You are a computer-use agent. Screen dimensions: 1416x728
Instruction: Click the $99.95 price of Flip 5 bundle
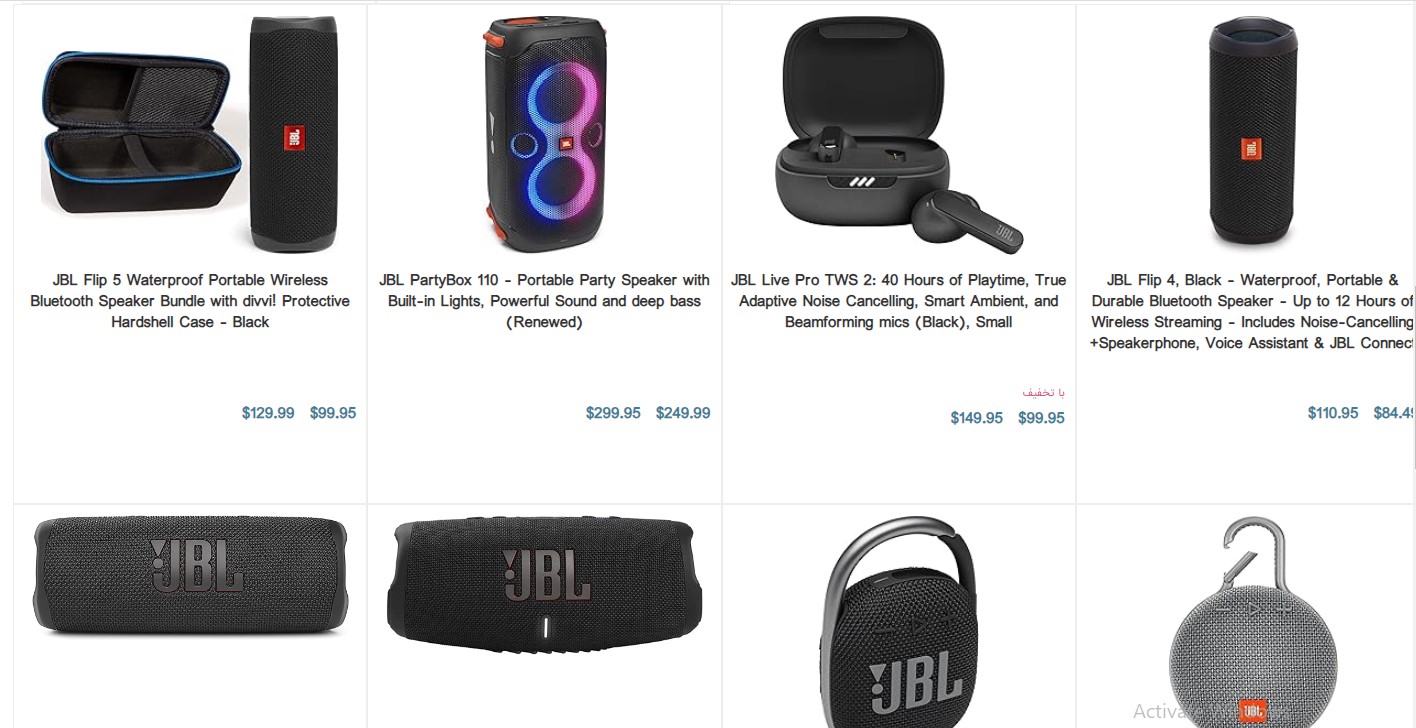coord(333,413)
